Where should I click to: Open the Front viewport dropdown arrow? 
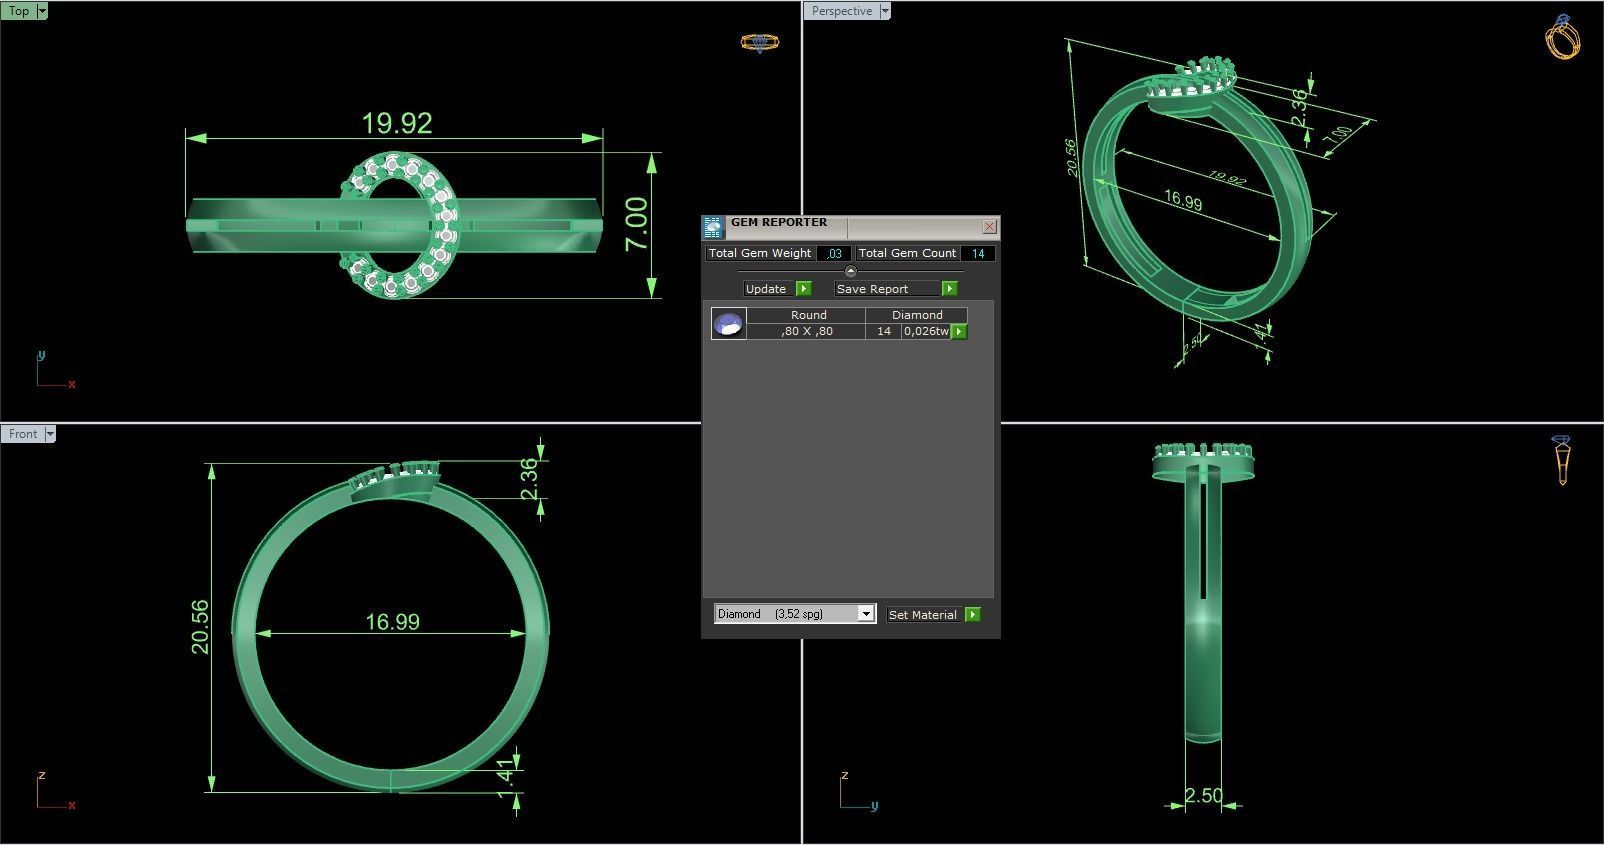point(50,434)
